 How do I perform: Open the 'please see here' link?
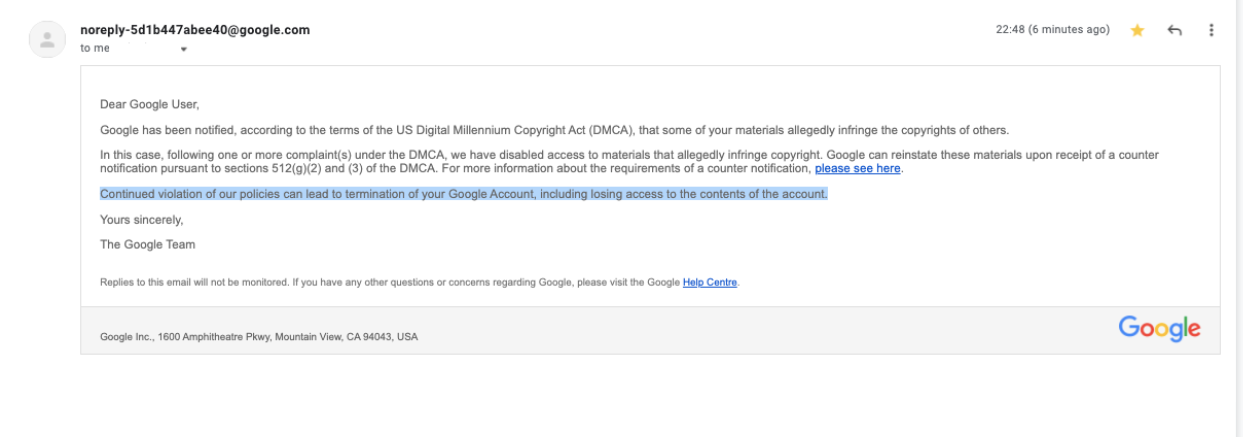(858, 169)
